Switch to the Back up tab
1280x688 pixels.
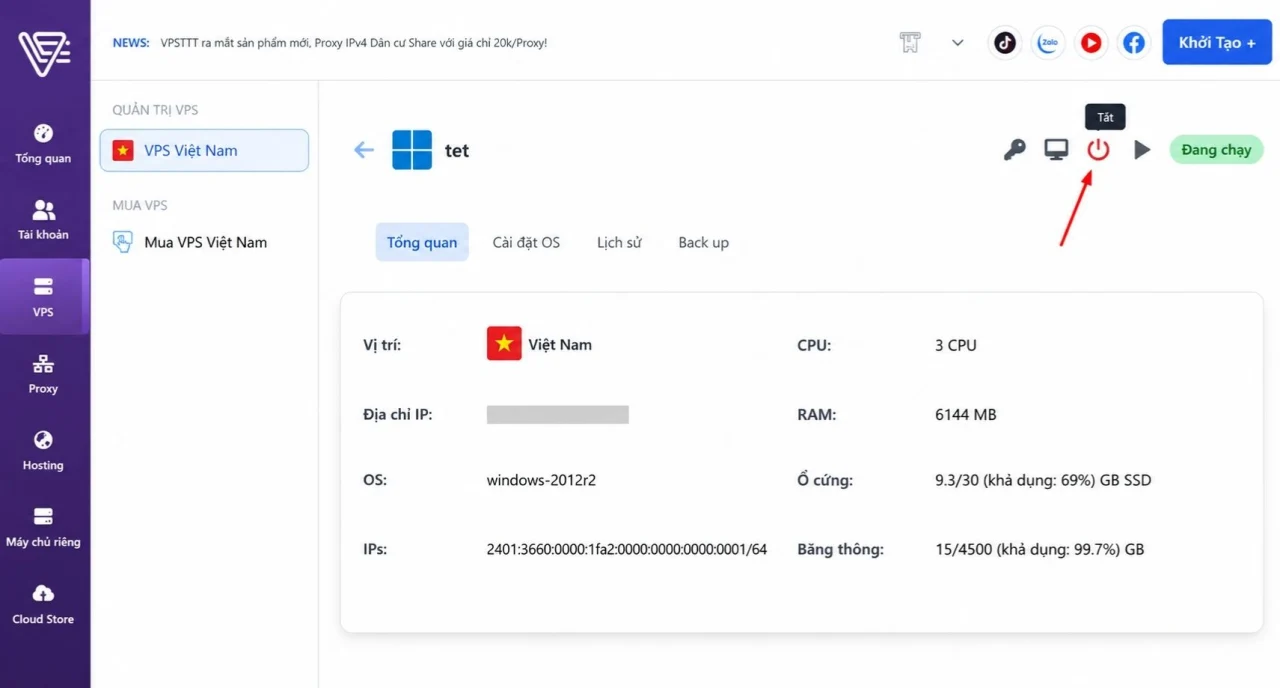click(703, 242)
